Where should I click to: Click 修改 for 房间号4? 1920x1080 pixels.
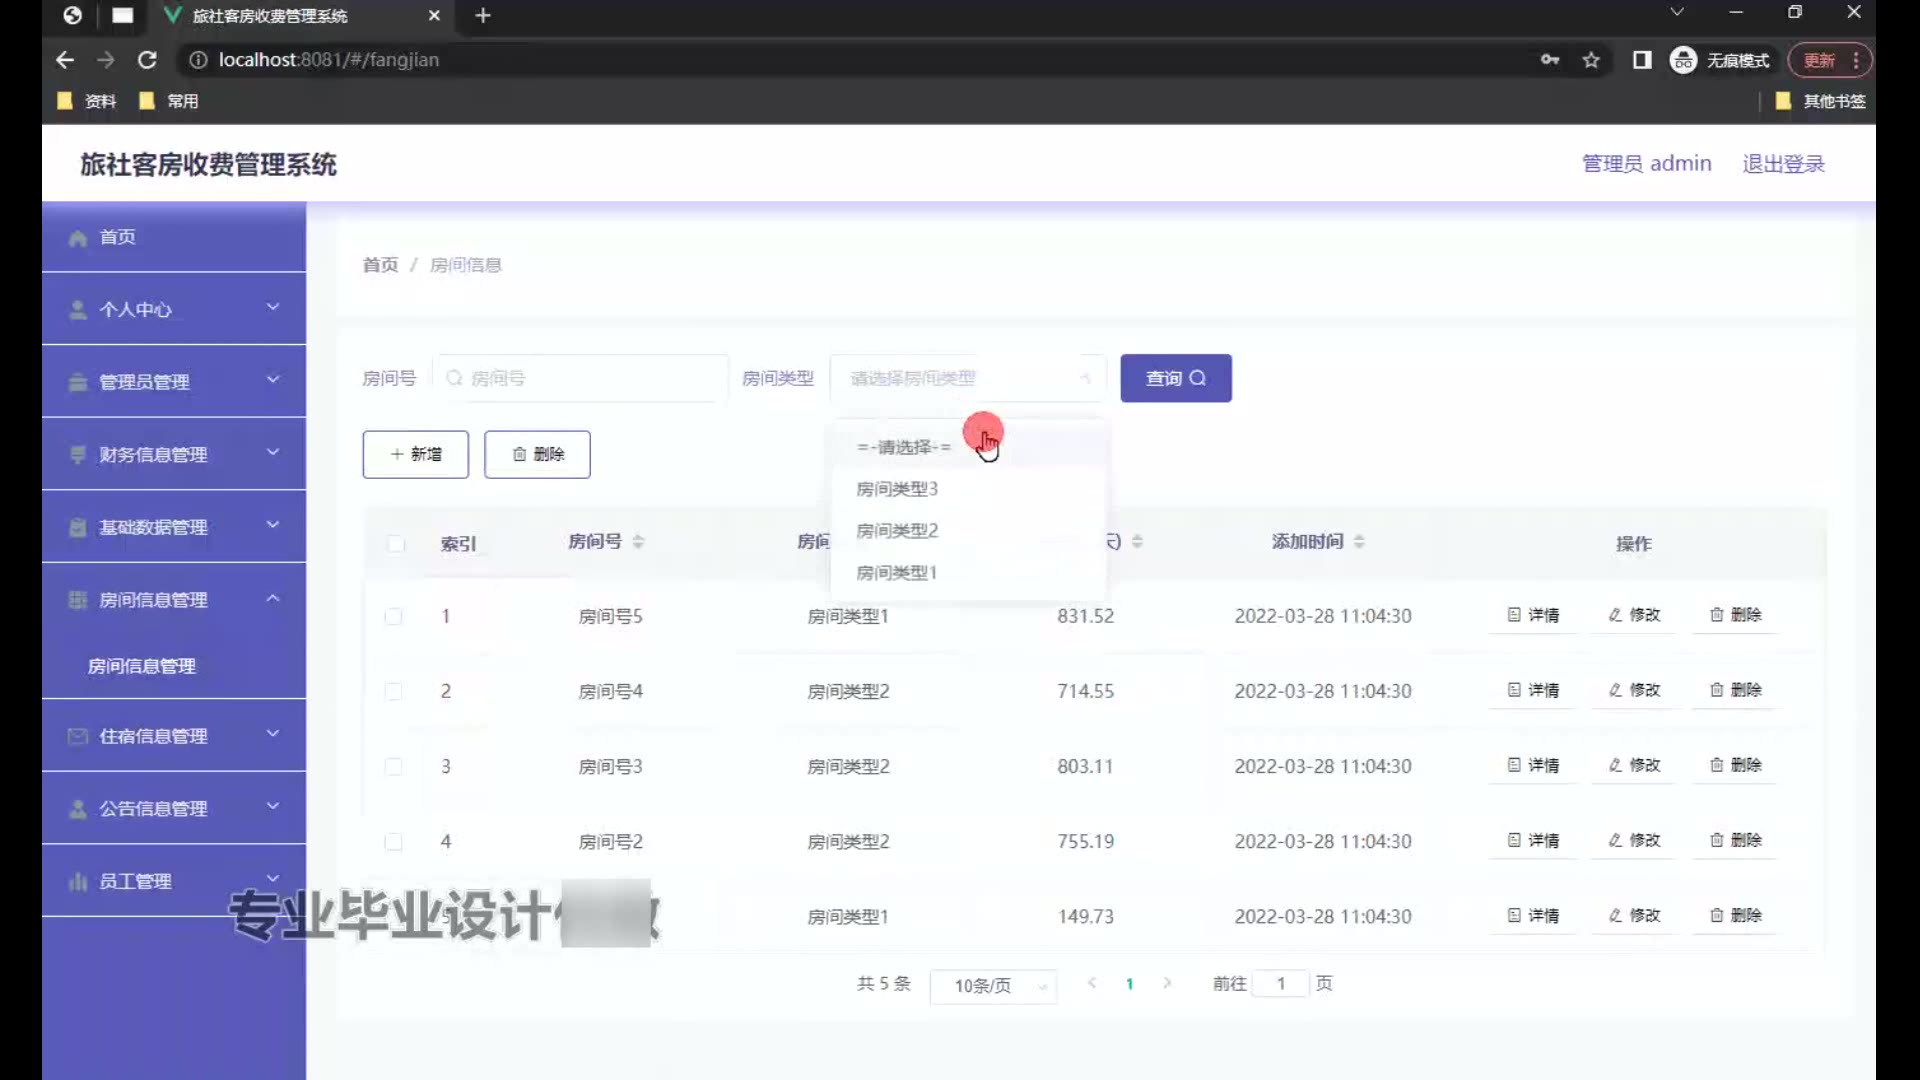[x=1634, y=690]
